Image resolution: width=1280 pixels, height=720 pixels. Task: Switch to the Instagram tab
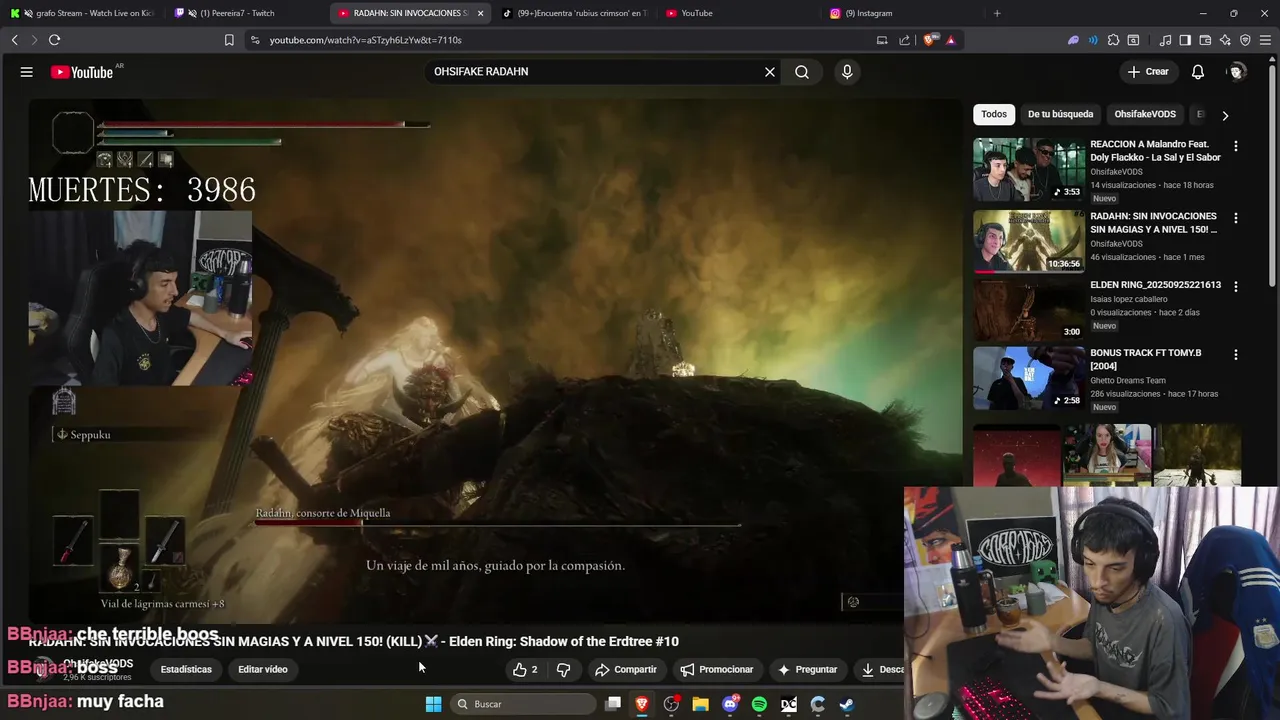pyautogui.click(x=901, y=13)
